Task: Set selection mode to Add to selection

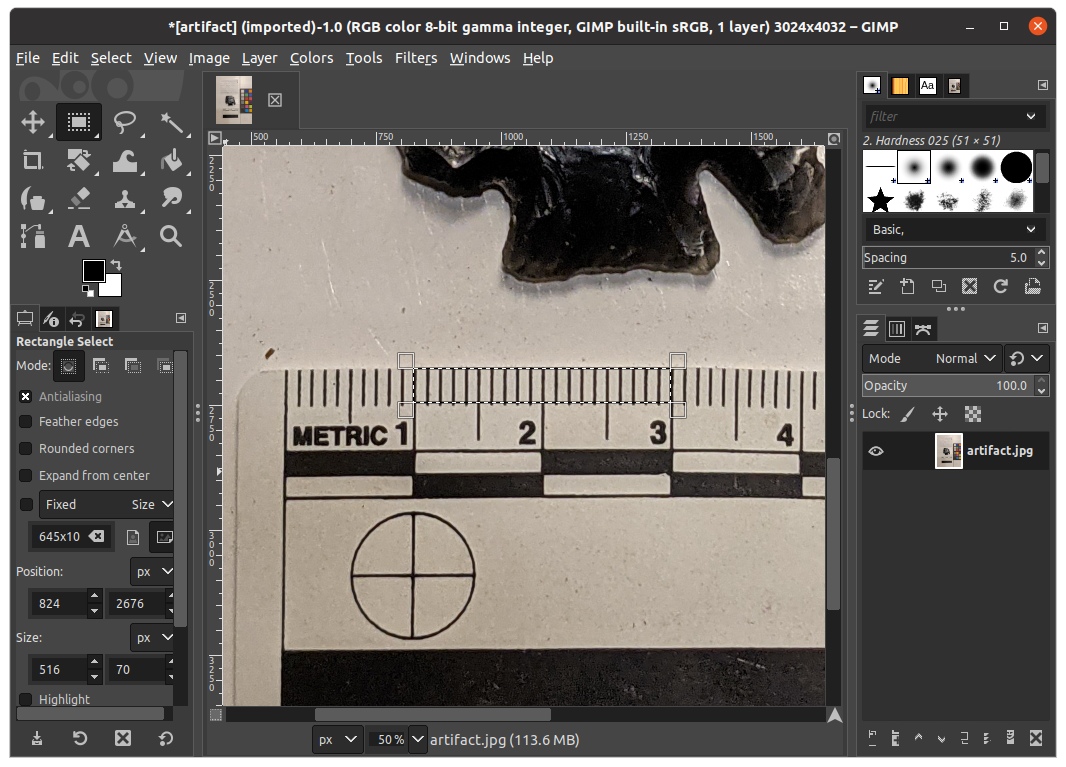Action: pyautogui.click(x=101, y=366)
